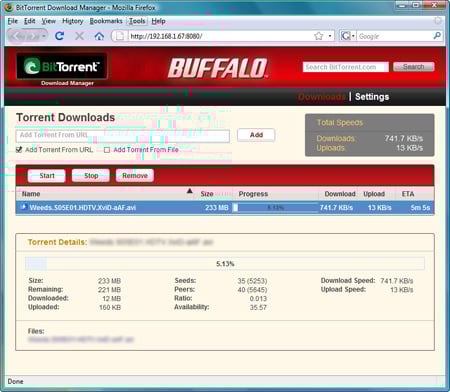Image resolution: width=450 pixels, height=392 pixels.
Task: Click the Add Torrent From URL field
Action: click(x=123, y=135)
